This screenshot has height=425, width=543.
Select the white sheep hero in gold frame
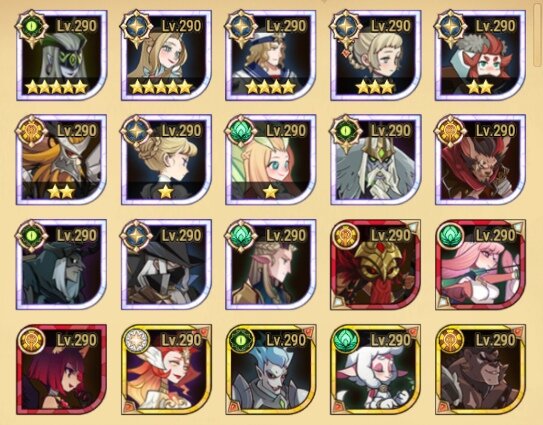[376, 370]
